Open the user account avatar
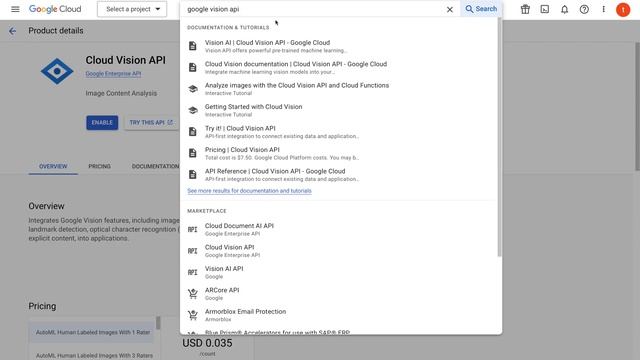The height and width of the screenshot is (360, 640). (623, 9)
